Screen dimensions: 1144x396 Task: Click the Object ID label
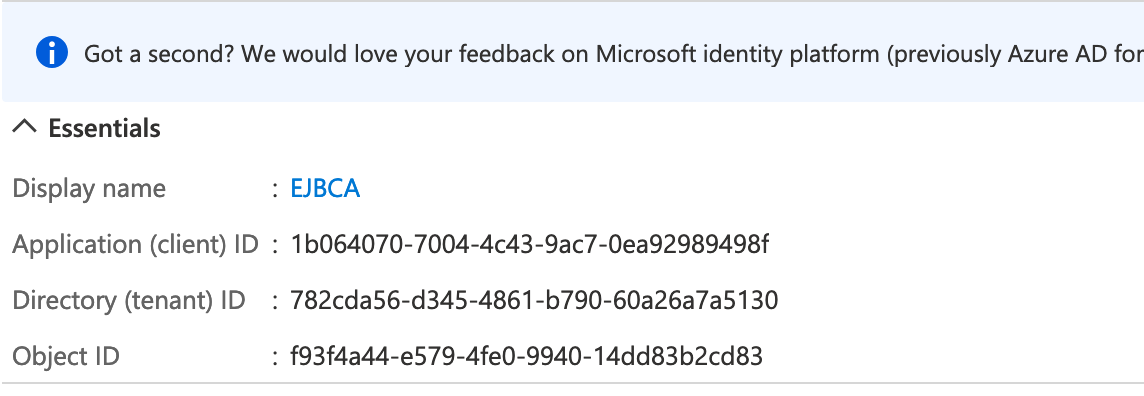pos(66,357)
